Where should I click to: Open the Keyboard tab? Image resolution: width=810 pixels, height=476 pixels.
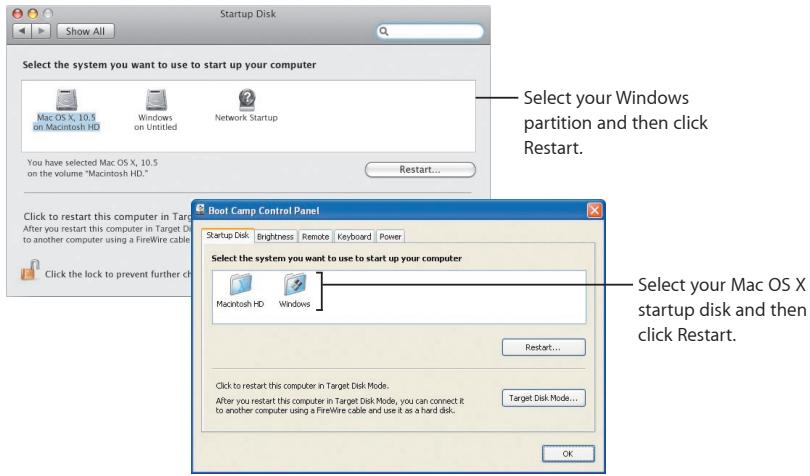(354, 236)
